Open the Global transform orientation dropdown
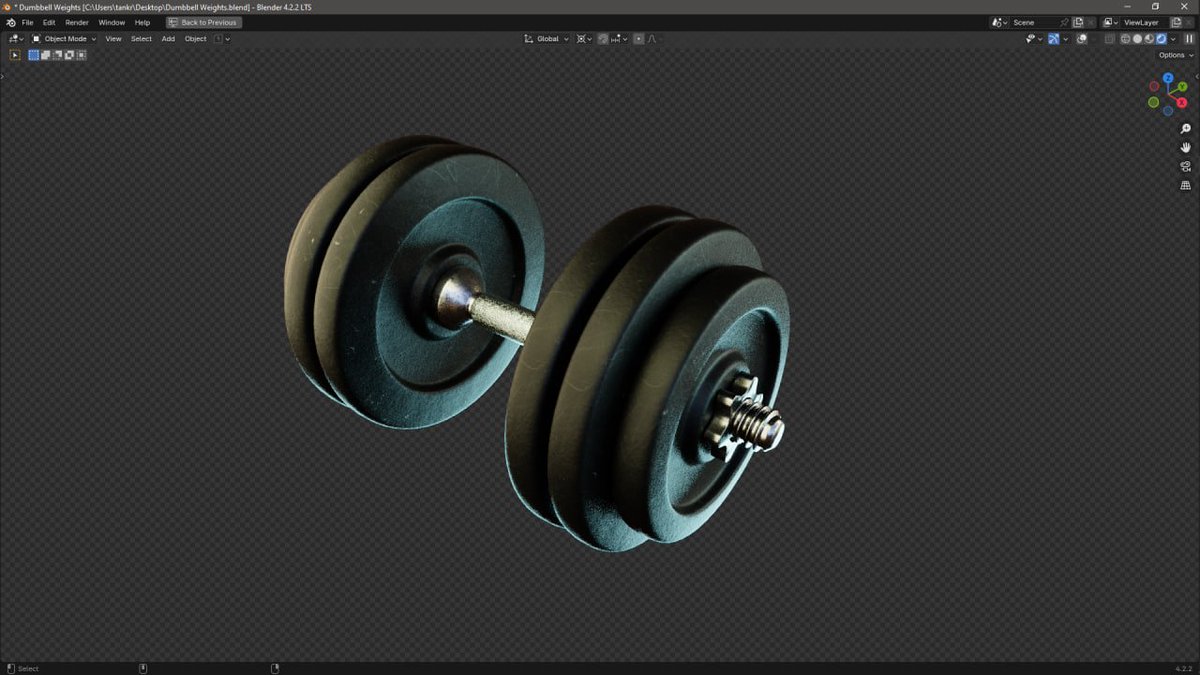This screenshot has height=675, width=1200. point(546,38)
